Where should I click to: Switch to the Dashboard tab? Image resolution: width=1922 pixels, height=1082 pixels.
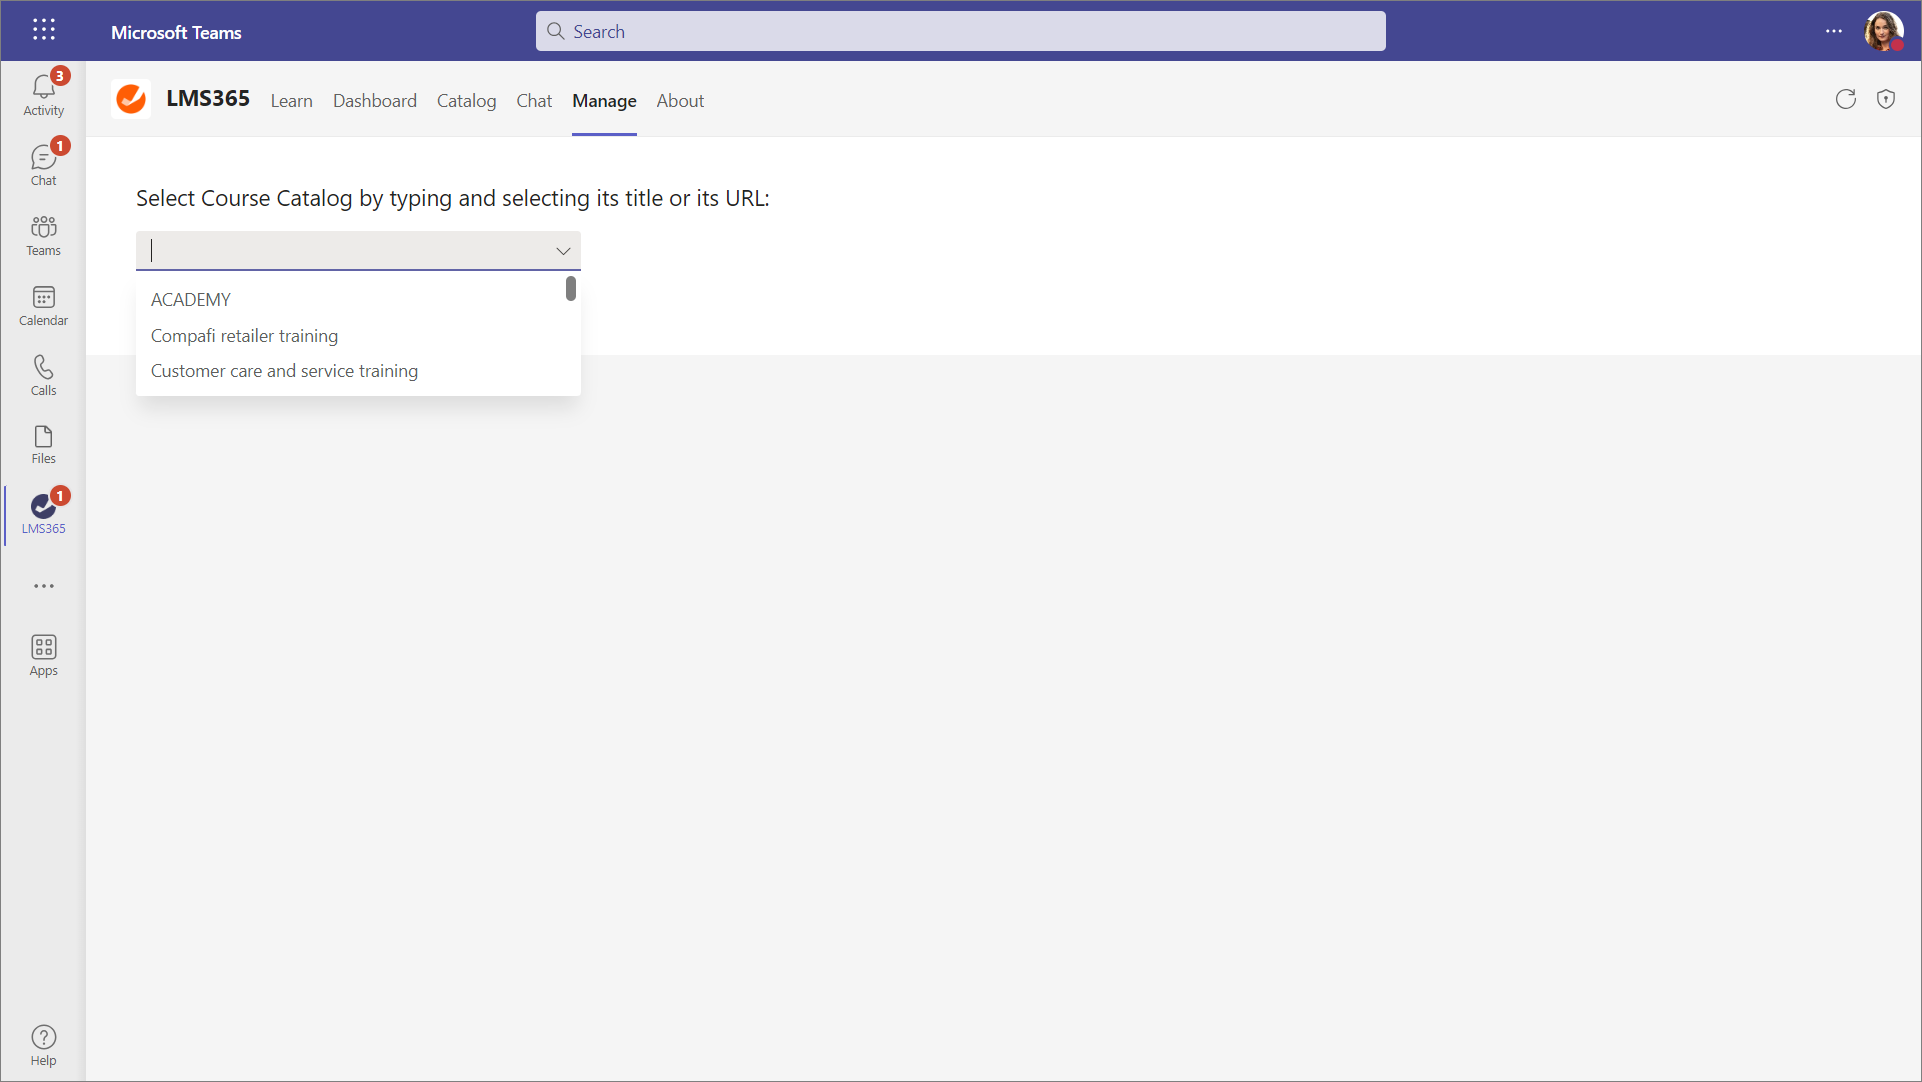pyautogui.click(x=374, y=101)
